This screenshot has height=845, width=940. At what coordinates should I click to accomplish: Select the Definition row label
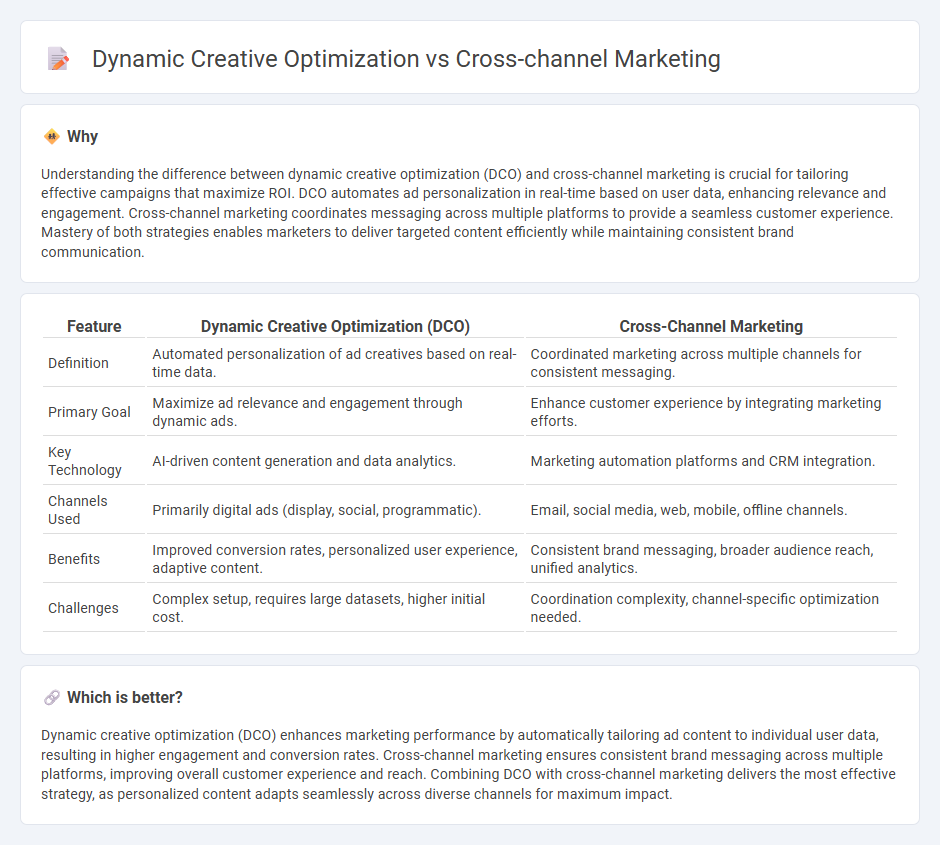79,363
